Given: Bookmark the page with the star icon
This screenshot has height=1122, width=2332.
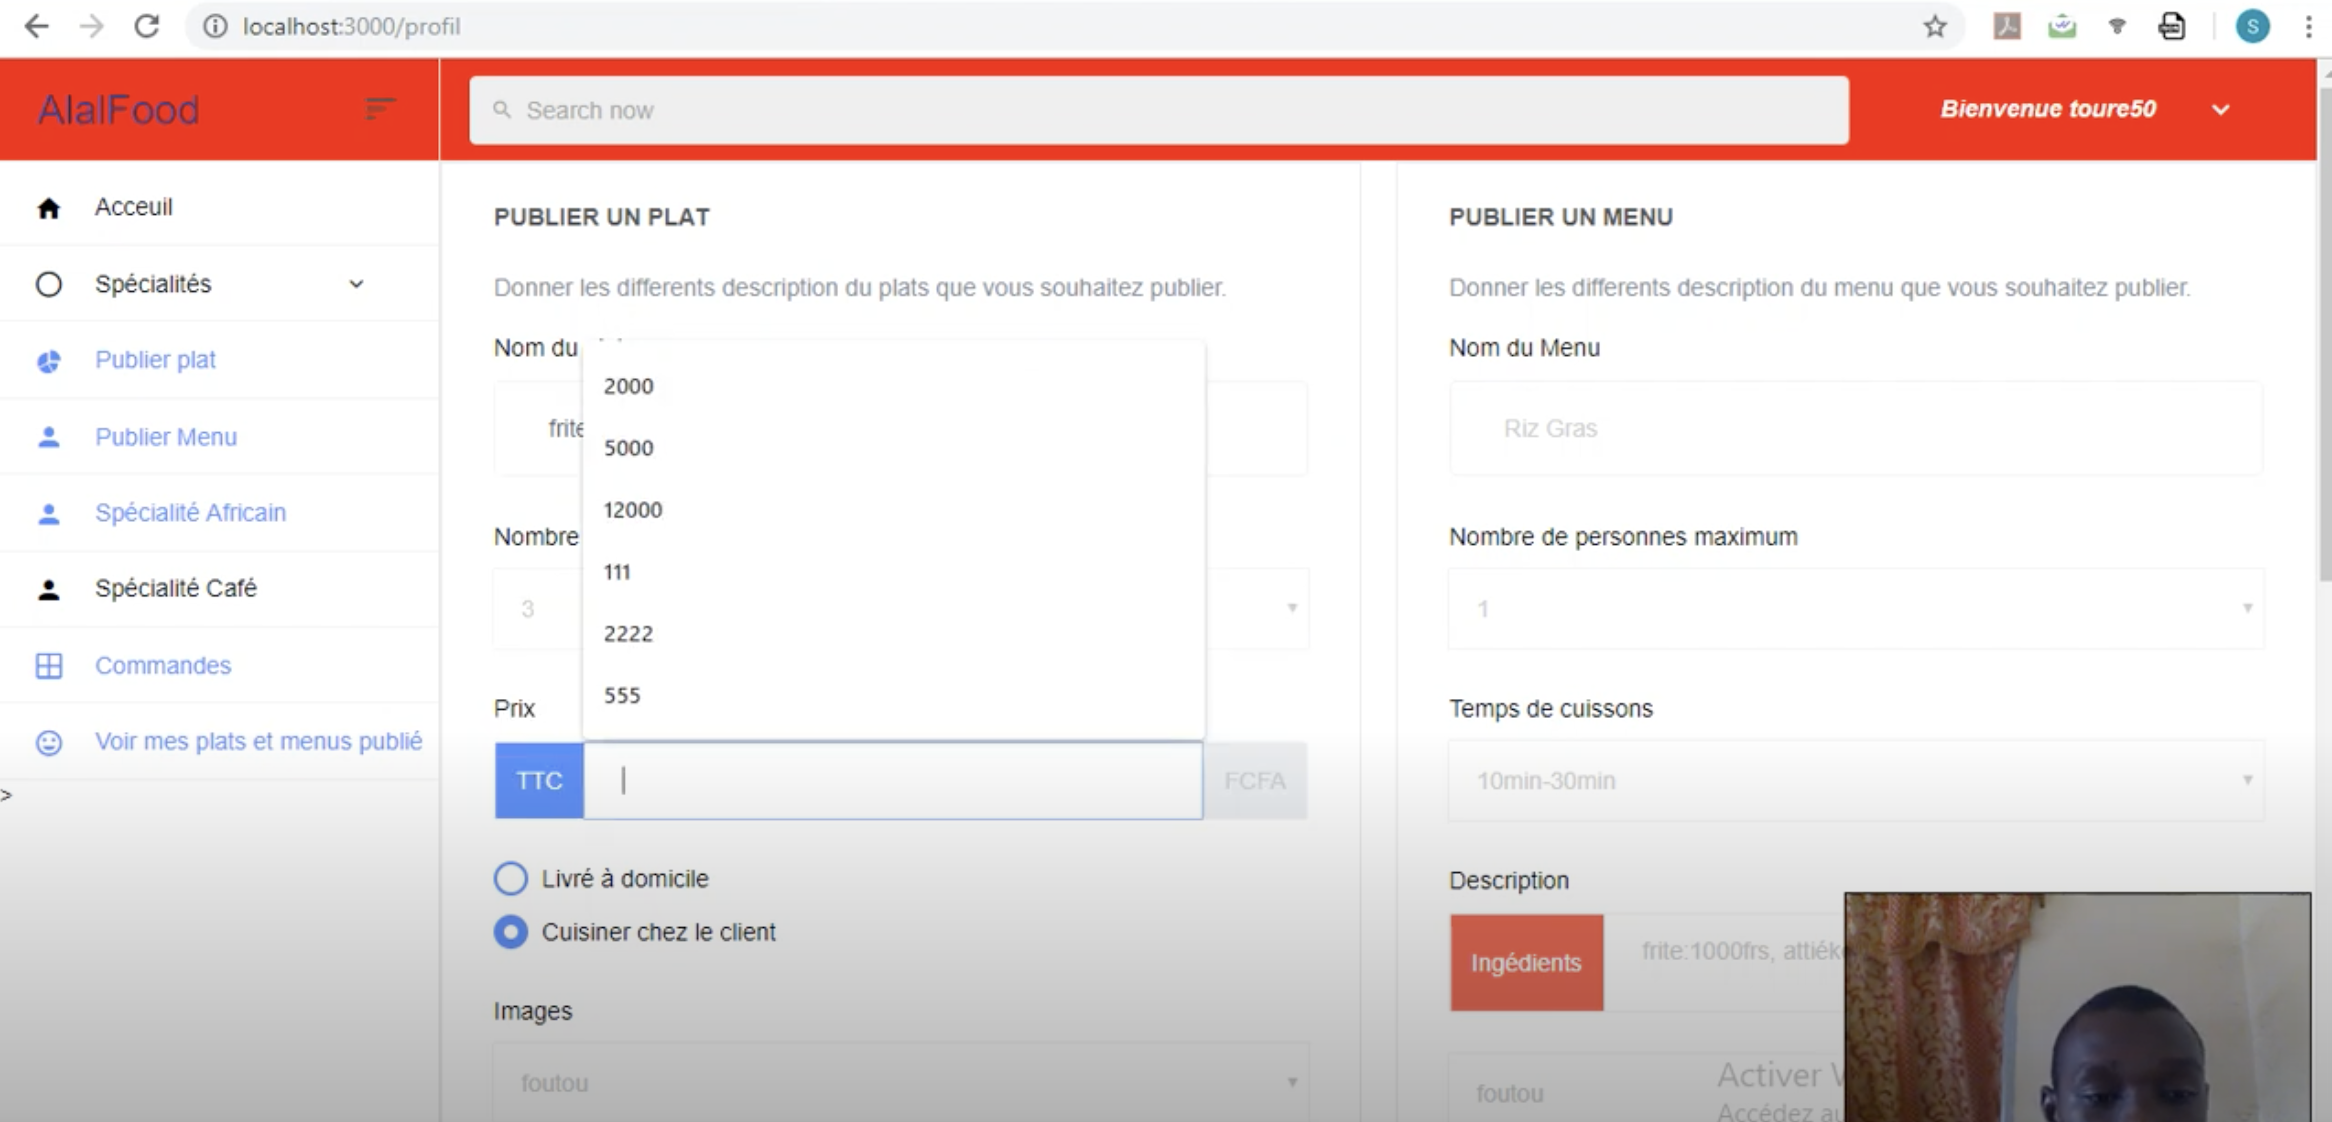Looking at the screenshot, I should (1935, 27).
